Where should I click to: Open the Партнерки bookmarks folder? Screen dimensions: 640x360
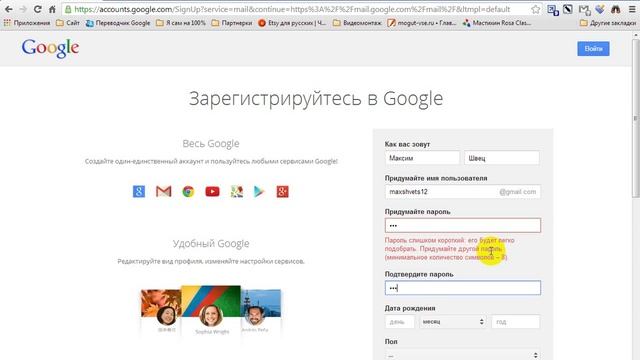tap(232, 23)
